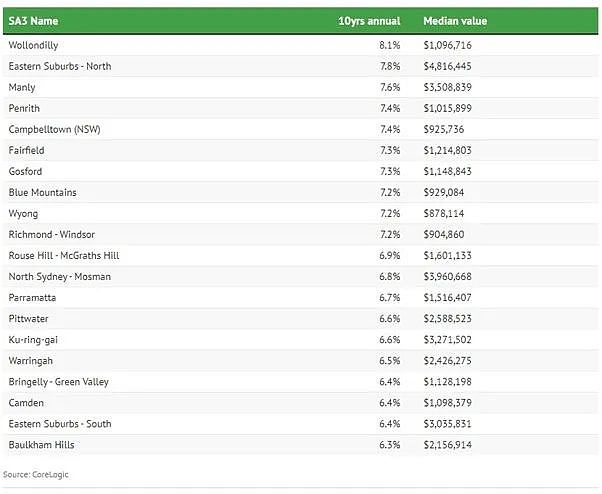
Task: Click the SA3 Name column header
Action: pyautogui.click(x=33, y=21)
